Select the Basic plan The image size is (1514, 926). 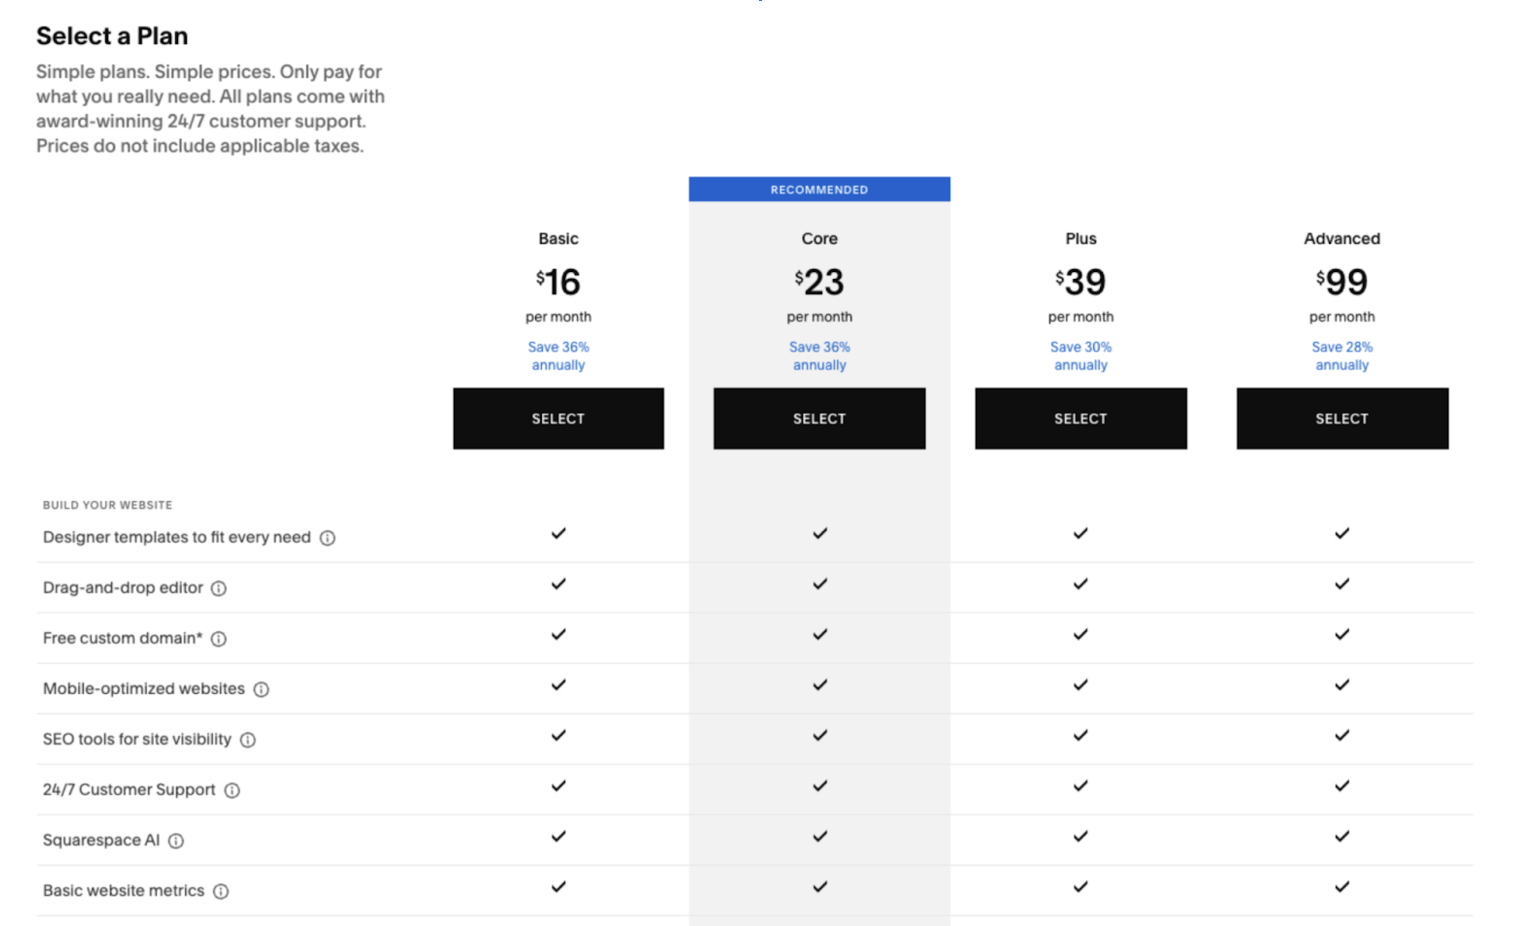(x=558, y=418)
